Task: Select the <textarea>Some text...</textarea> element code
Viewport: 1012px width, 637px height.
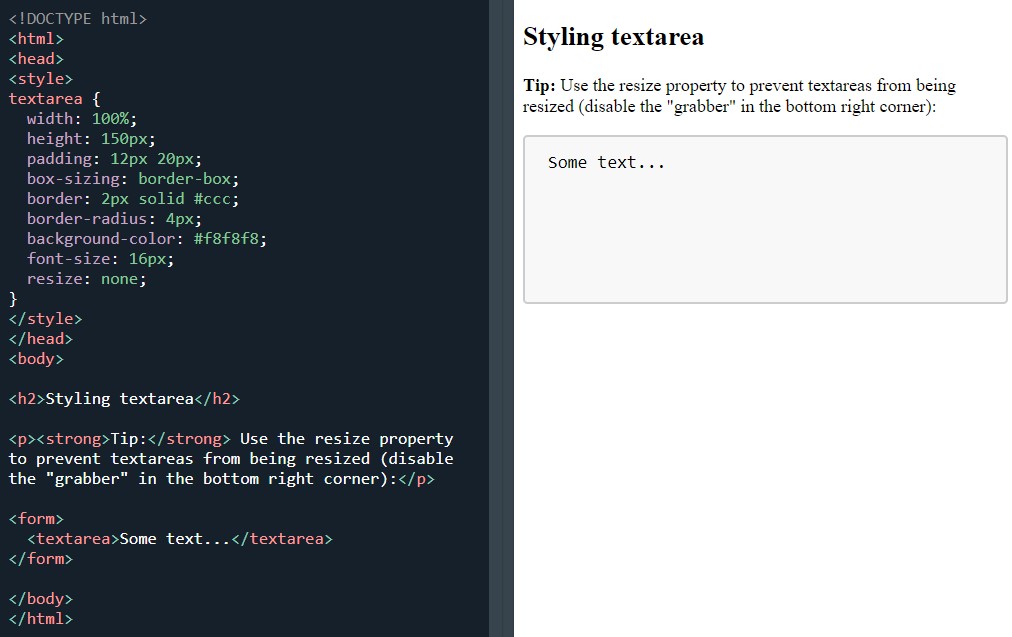Action: point(180,538)
